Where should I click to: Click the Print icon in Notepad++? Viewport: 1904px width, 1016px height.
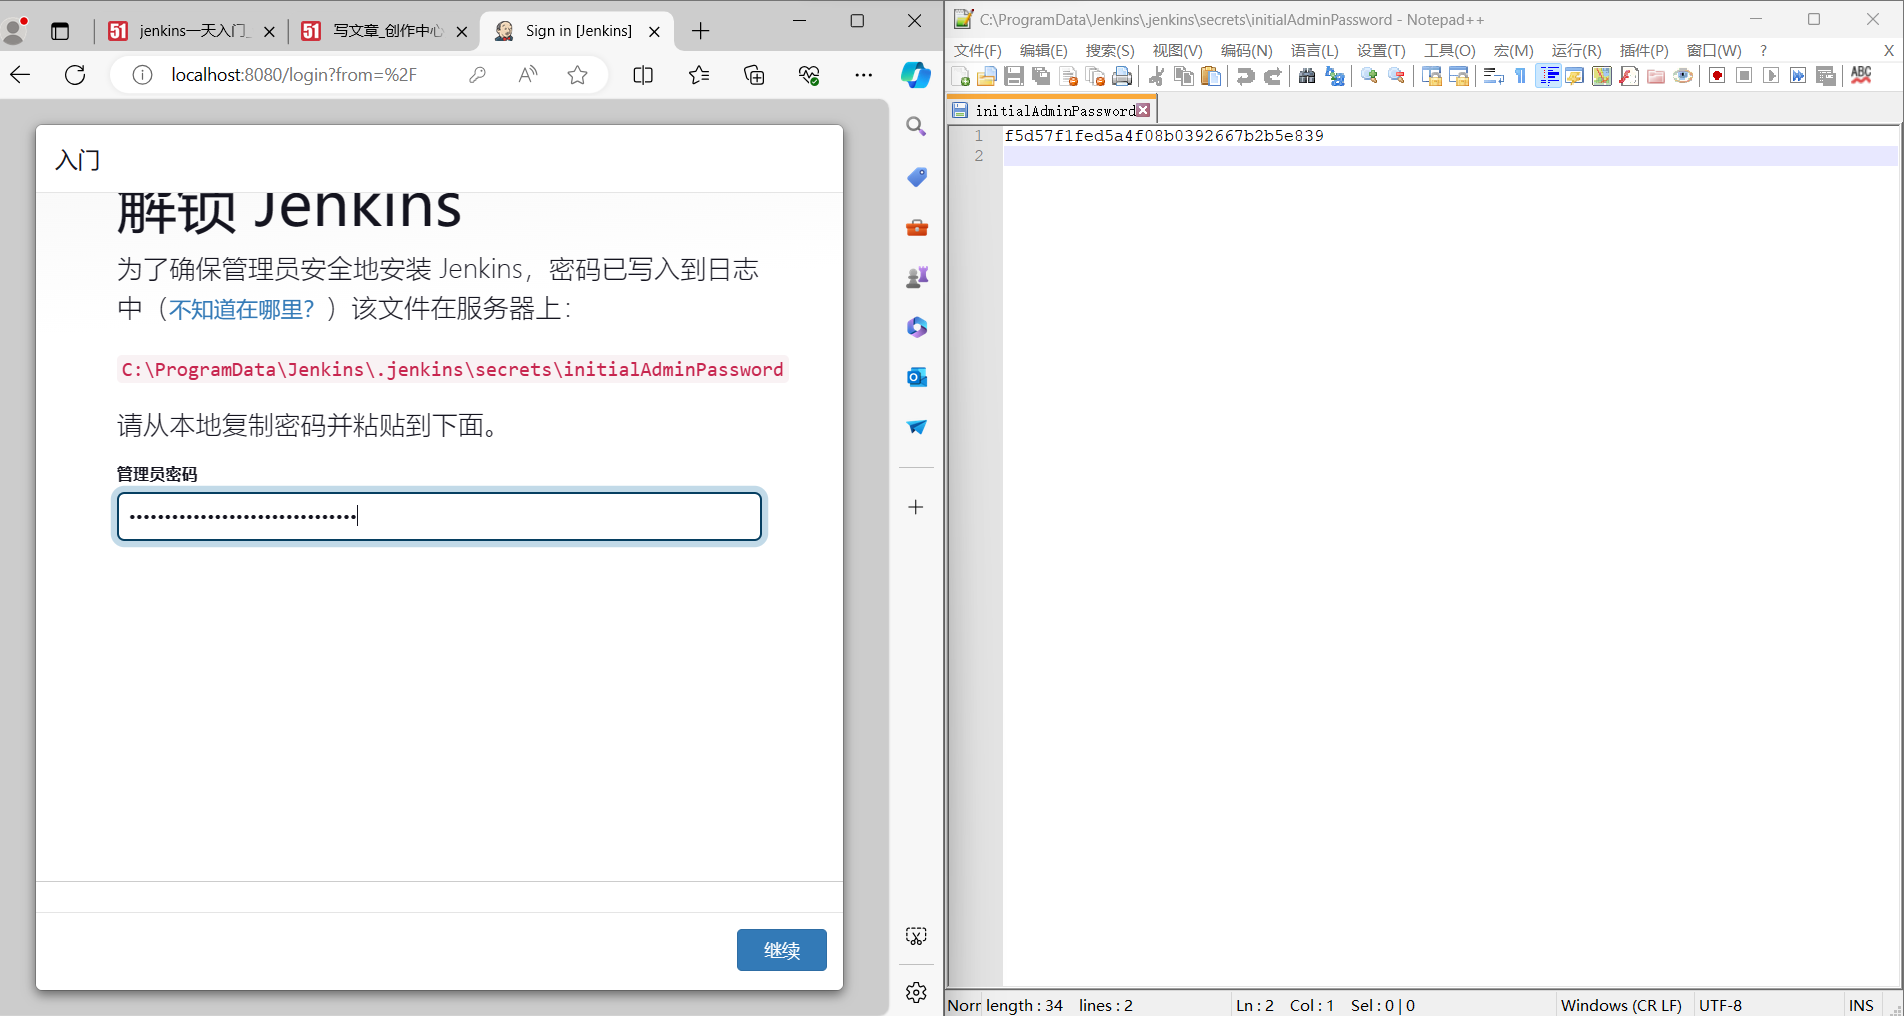(1122, 76)
